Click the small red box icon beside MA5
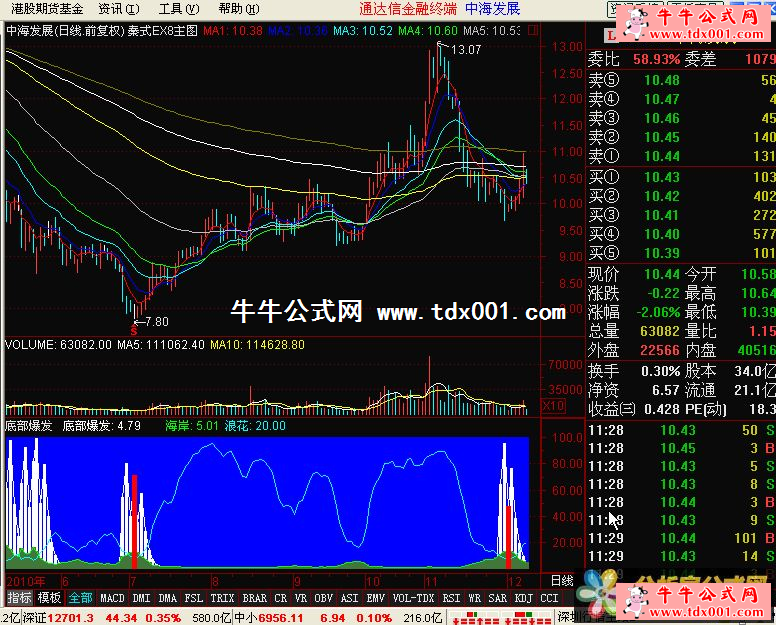Image resolution: width=776 pixels, height=625 pixels. point(533,31)
